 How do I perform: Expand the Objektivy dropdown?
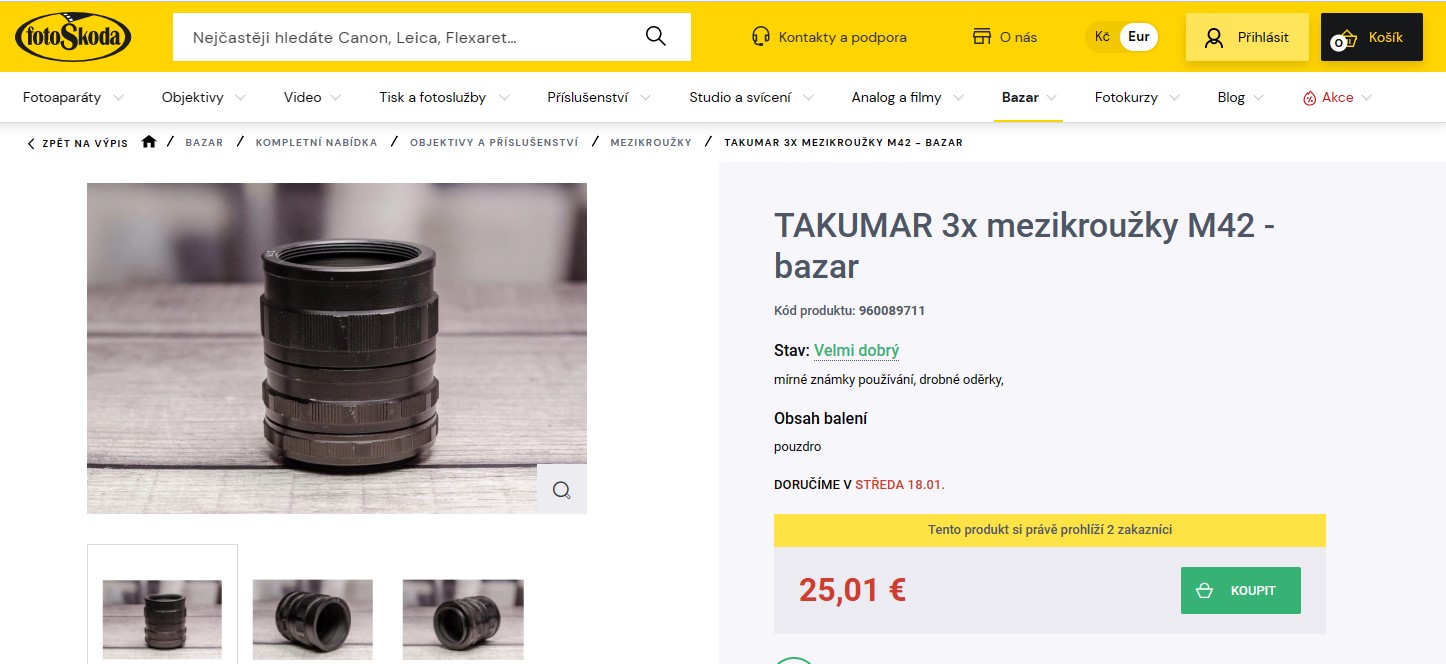coord(204,97)
